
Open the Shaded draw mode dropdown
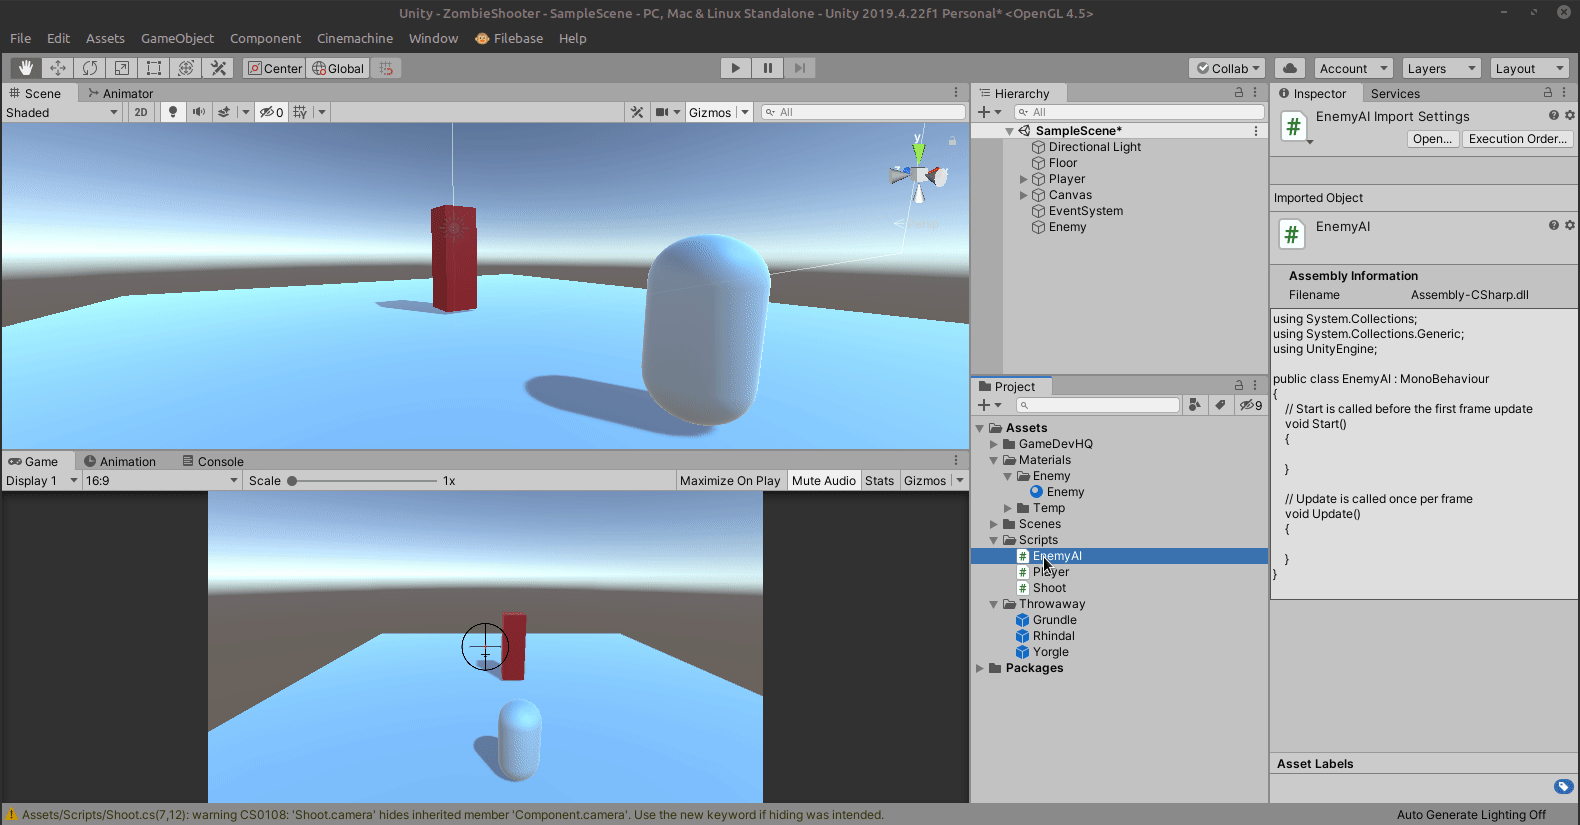62,113
